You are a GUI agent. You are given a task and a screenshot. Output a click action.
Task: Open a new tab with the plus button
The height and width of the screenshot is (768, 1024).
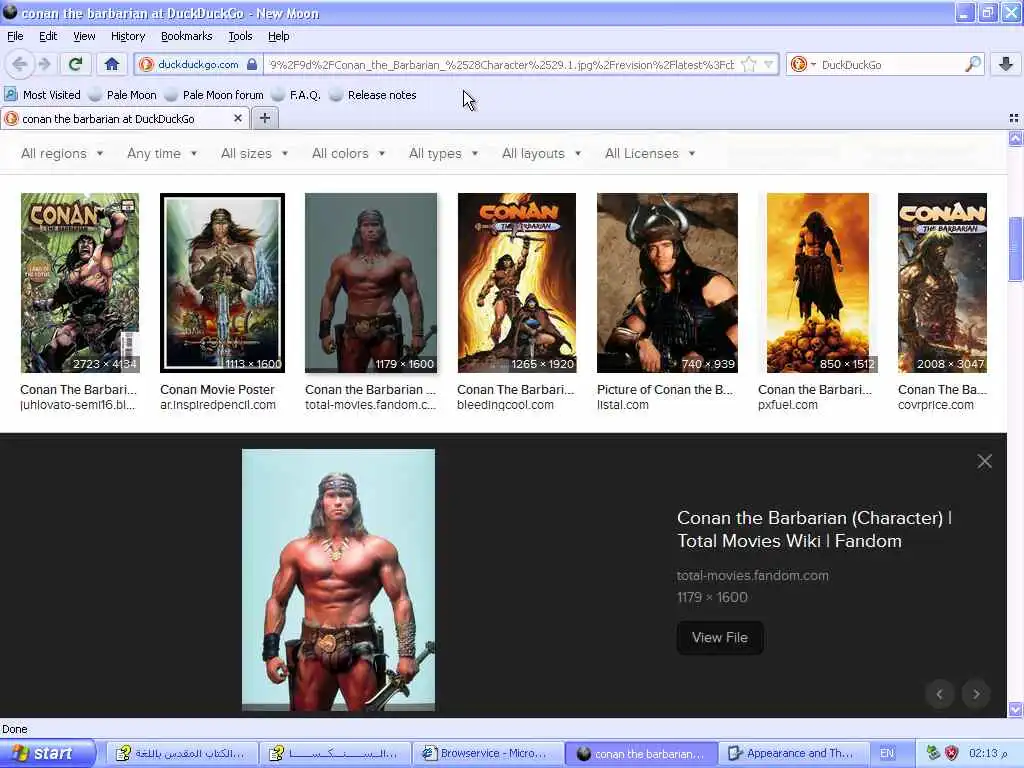(x=264, y=118)
